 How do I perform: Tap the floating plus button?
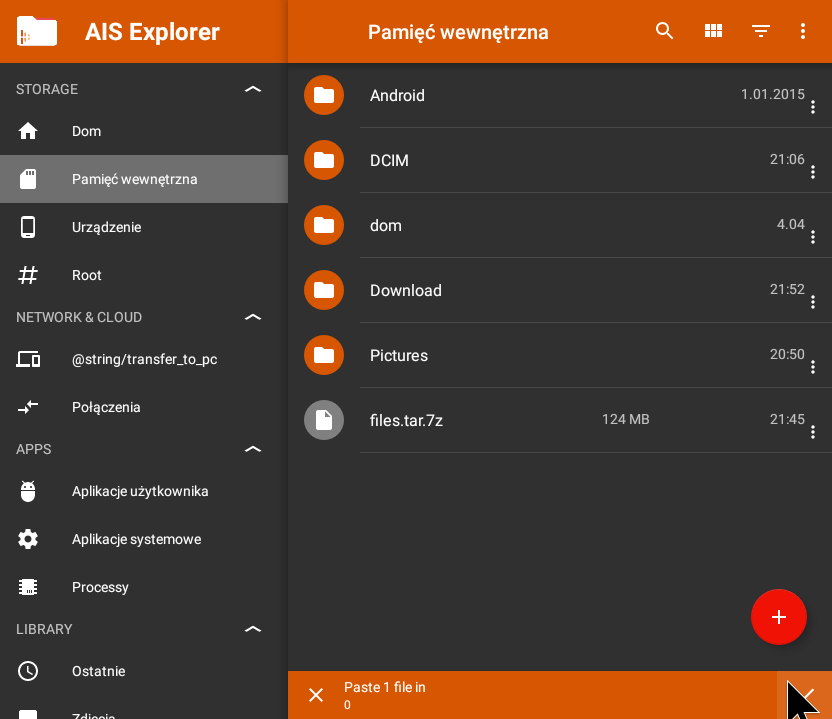[779, 617]
